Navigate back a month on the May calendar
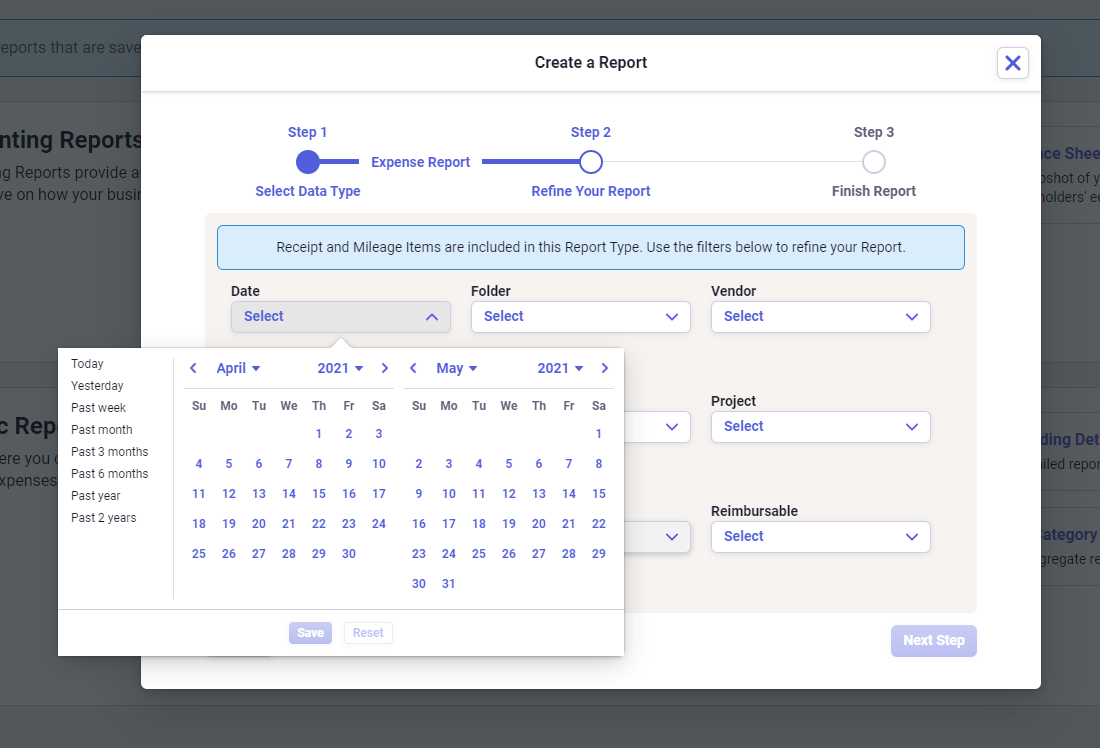 [413, 368]
